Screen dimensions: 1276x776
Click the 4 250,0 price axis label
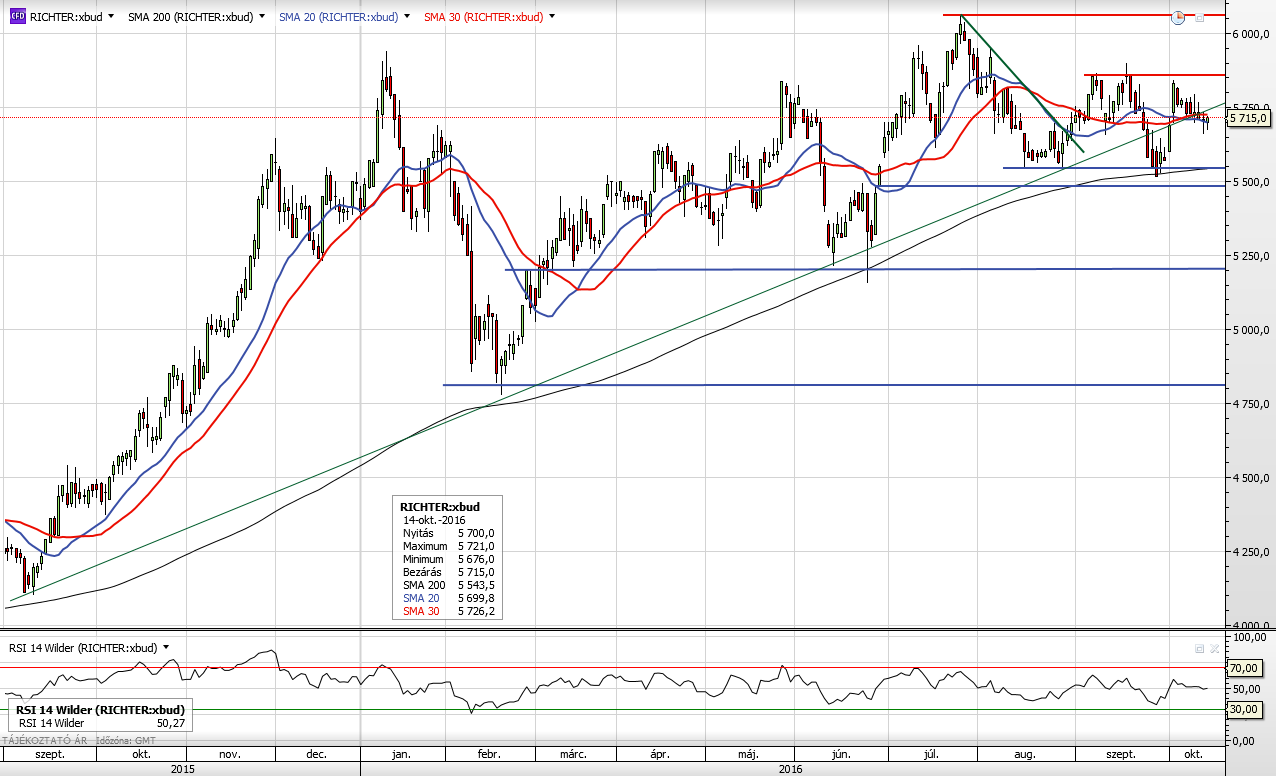pyautogui.click(x=1249, y=552)
